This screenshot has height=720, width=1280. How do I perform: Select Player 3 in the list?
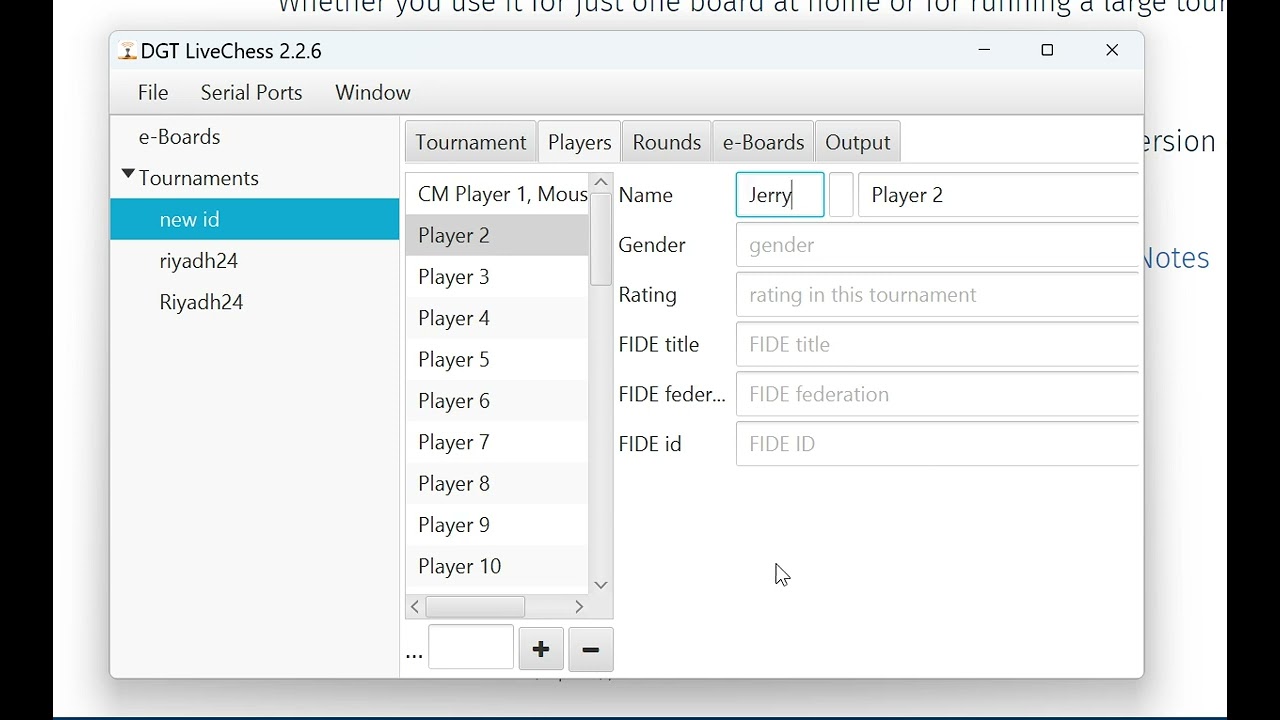pyautogui.click(x=497, y=277)
